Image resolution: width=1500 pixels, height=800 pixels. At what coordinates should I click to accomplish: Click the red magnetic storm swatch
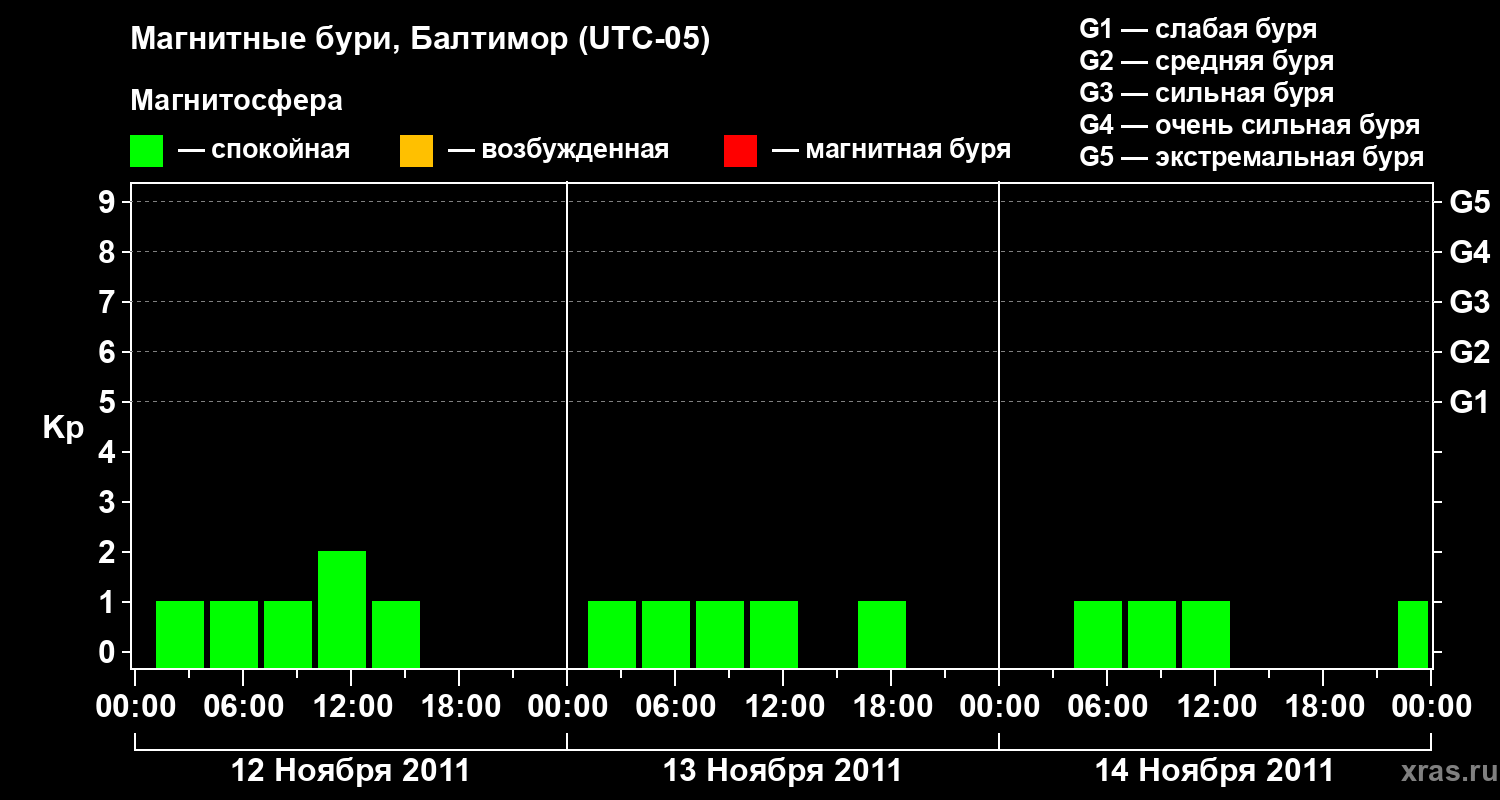tap(740, 151)
